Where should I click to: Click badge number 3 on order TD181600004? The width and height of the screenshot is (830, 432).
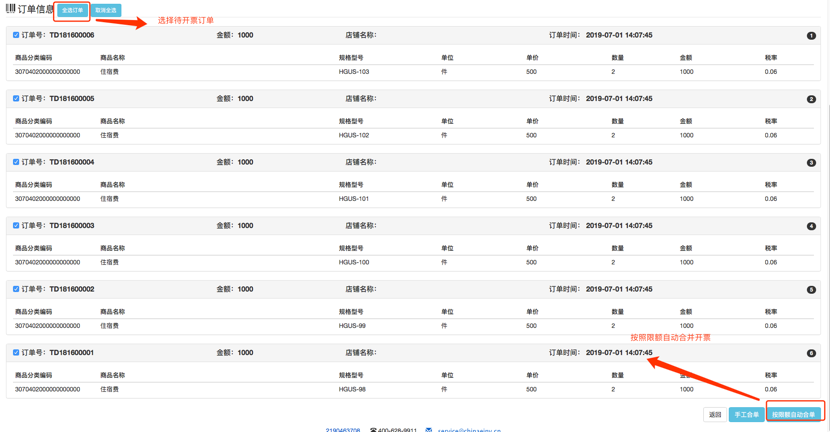811,163
